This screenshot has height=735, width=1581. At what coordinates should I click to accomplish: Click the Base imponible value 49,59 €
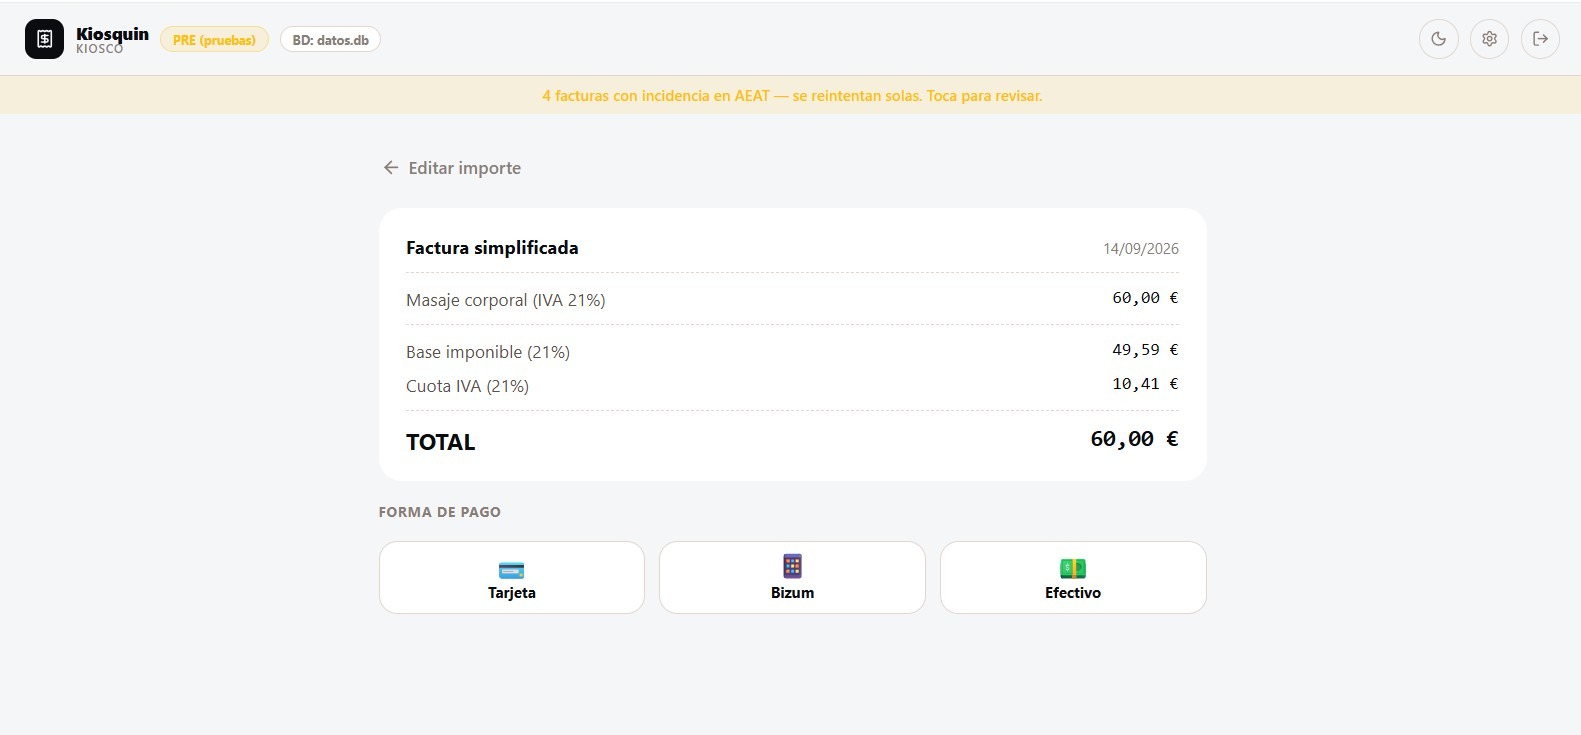(1145, 350)
